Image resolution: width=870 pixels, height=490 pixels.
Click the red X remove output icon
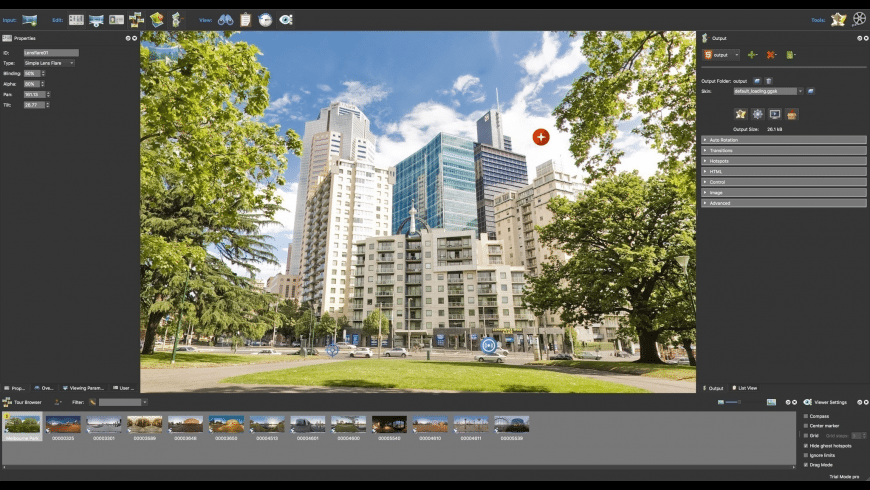tap(771, 55)
